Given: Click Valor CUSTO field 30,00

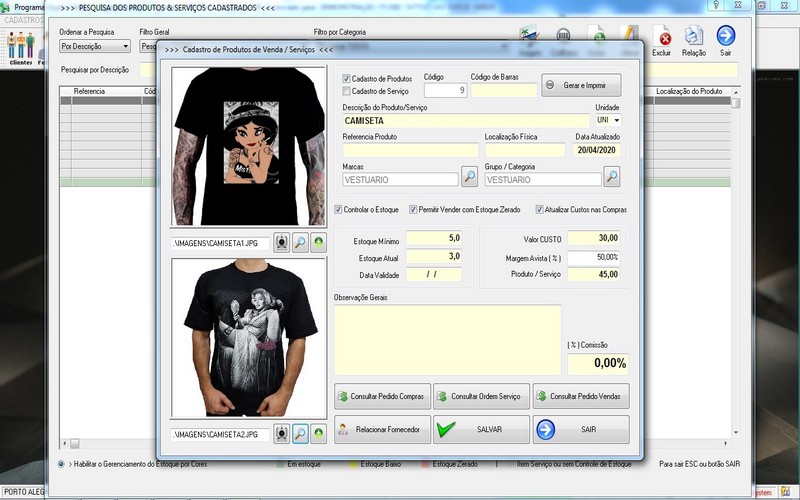Looking at the screenshot, I should pyautogui.click(x=594, y=238).
